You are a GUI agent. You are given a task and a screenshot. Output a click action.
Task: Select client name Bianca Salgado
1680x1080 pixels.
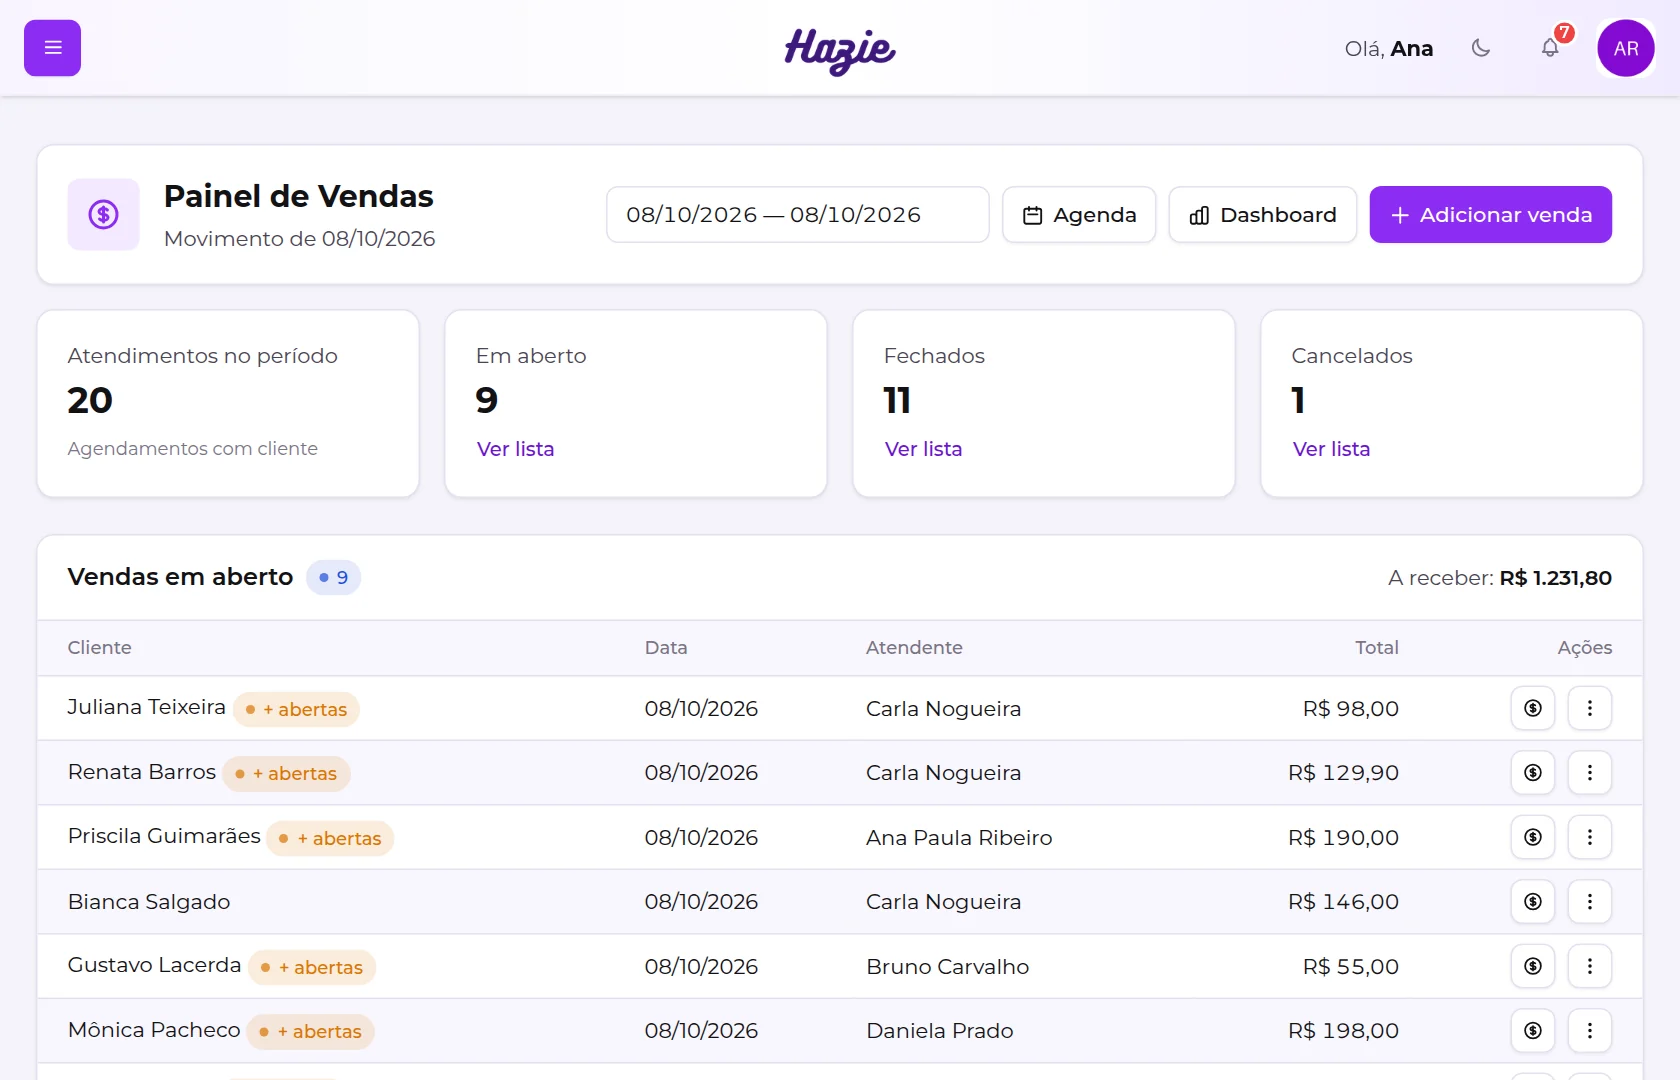[149, 902]
